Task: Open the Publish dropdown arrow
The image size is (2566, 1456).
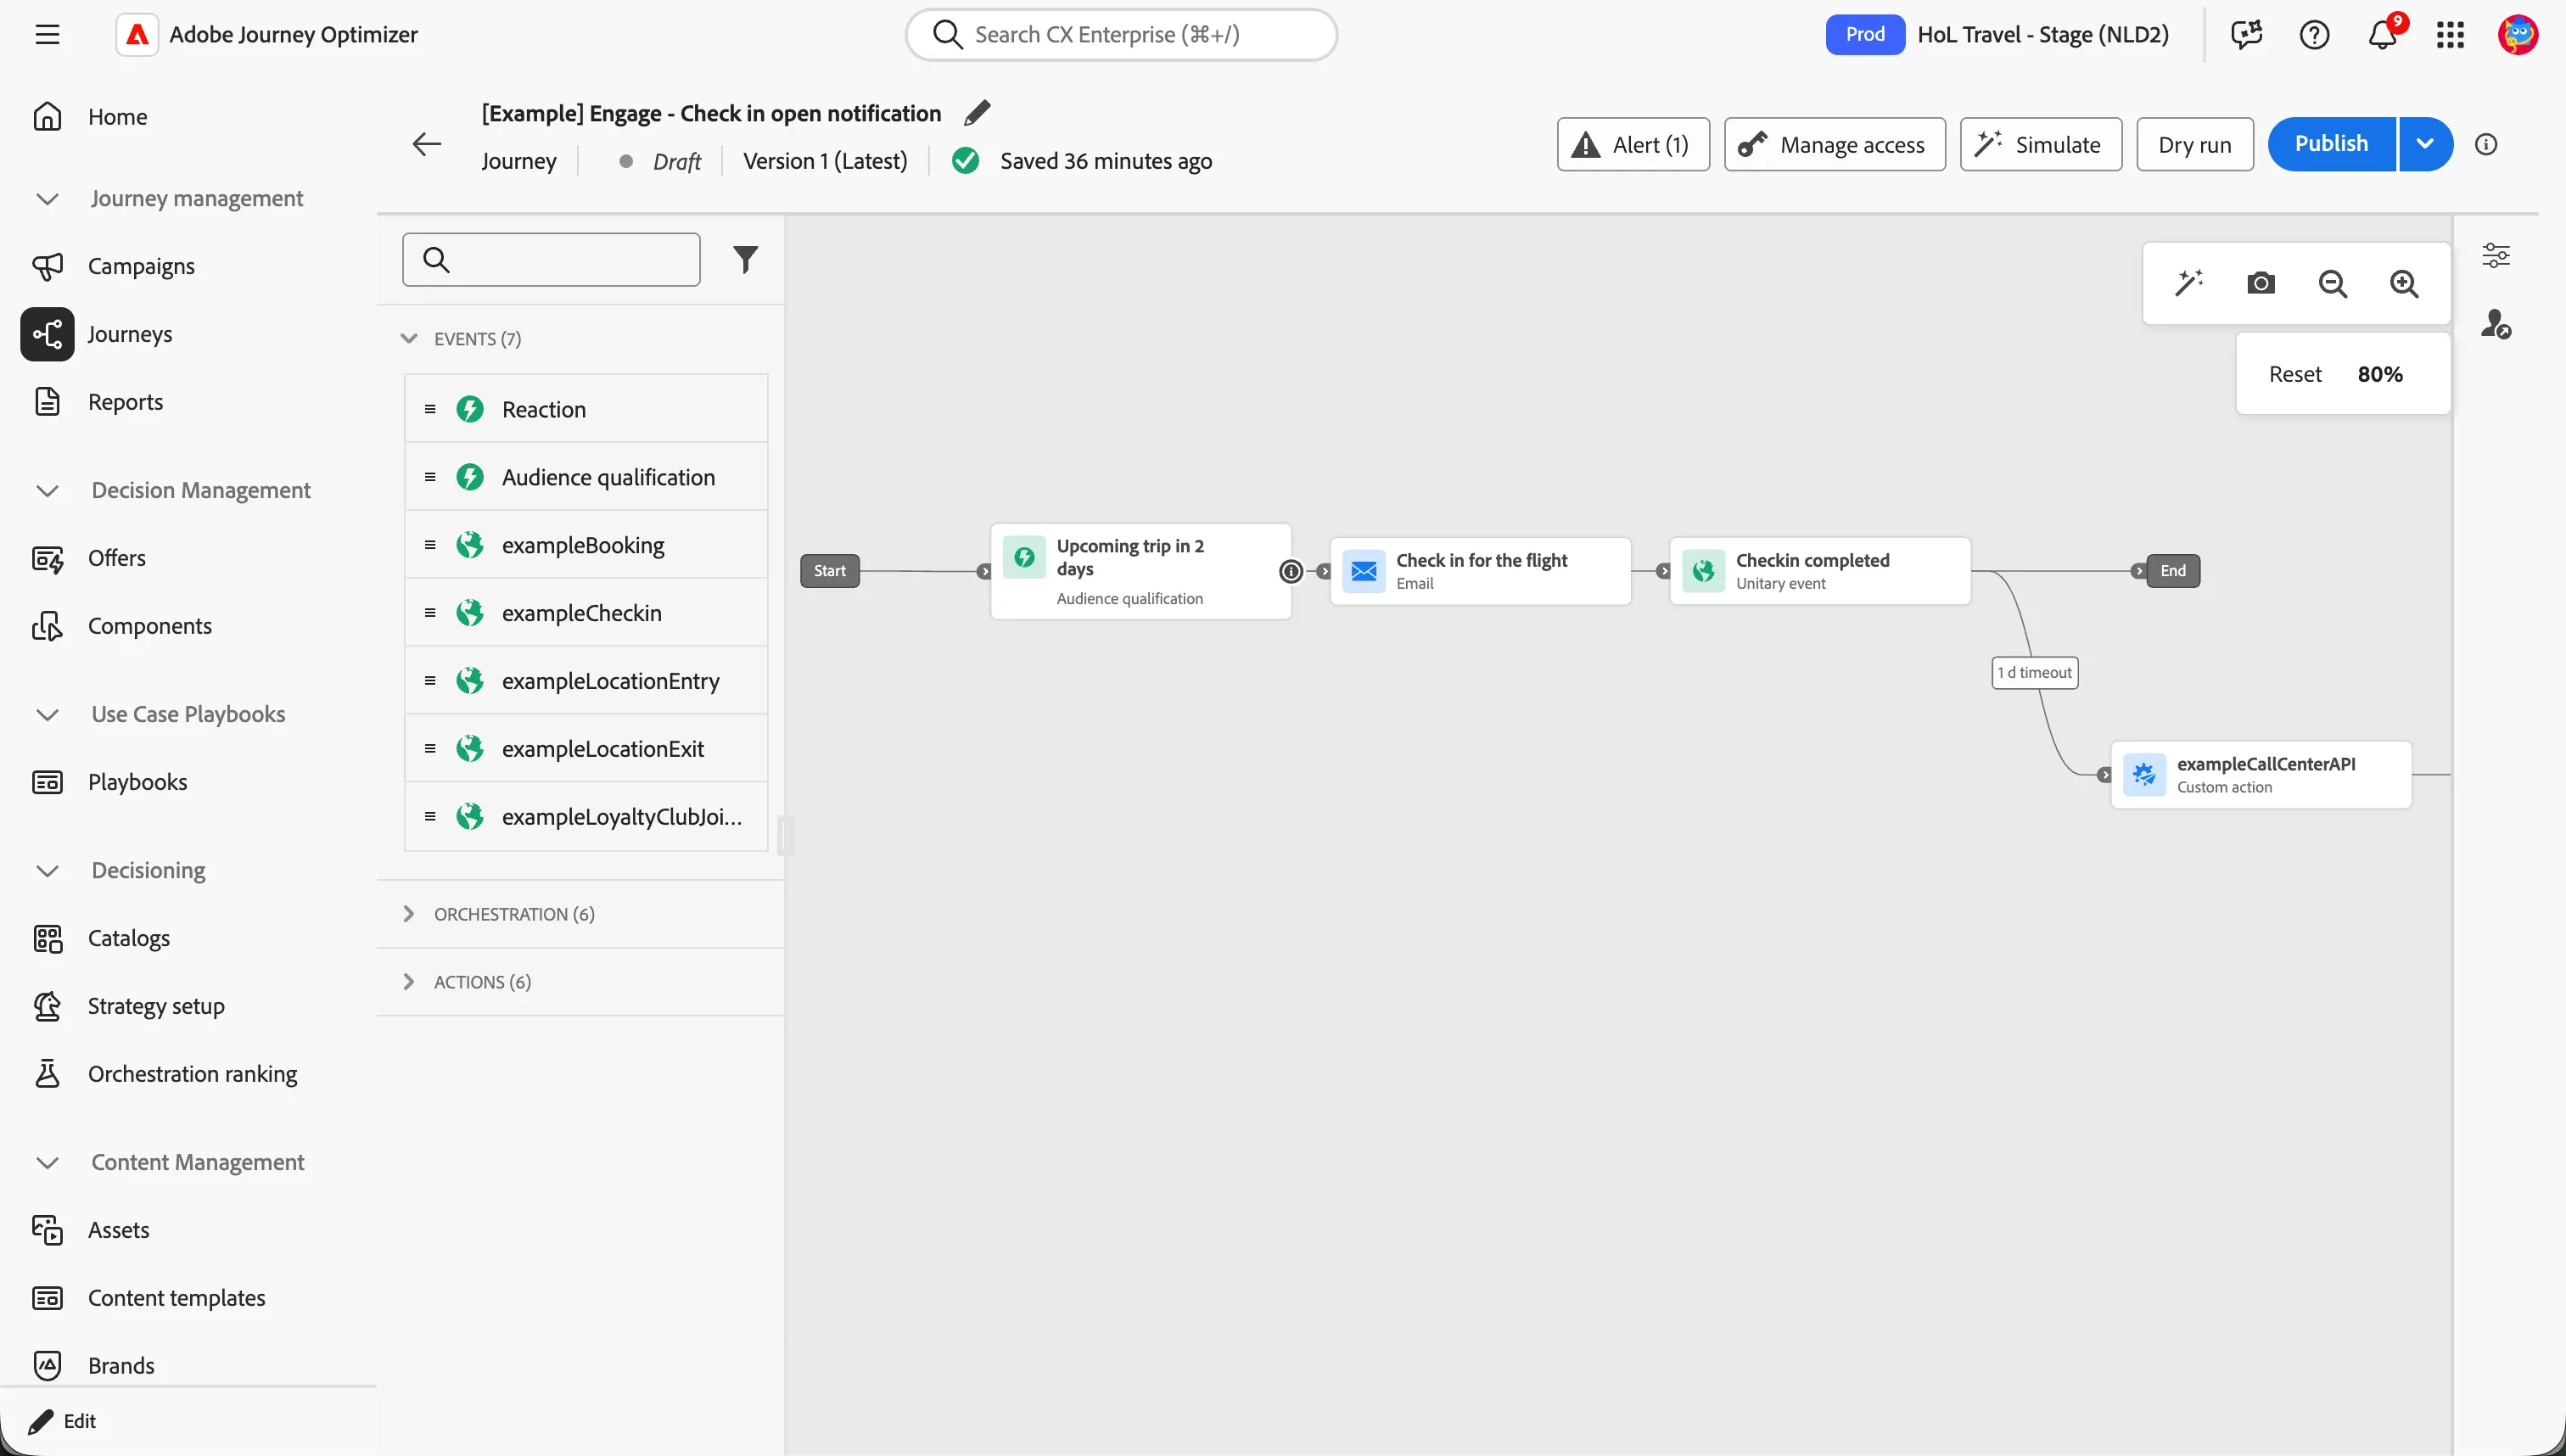Action: 2425,144
